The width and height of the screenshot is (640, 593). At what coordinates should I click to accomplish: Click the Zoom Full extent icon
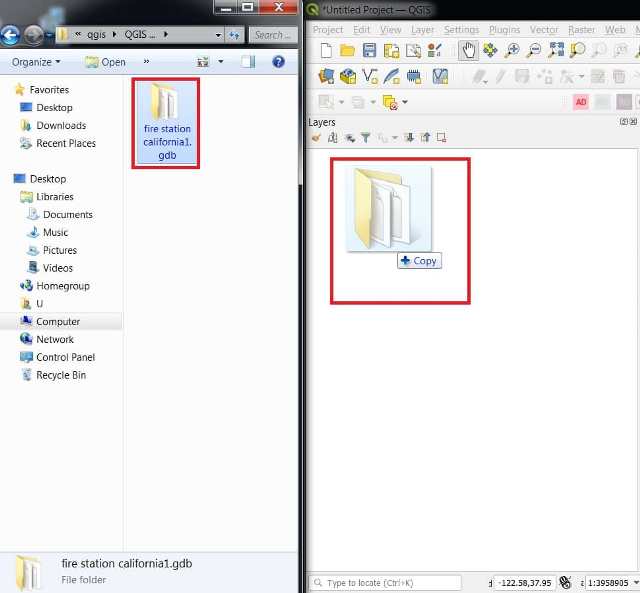(x=556, y=50)
